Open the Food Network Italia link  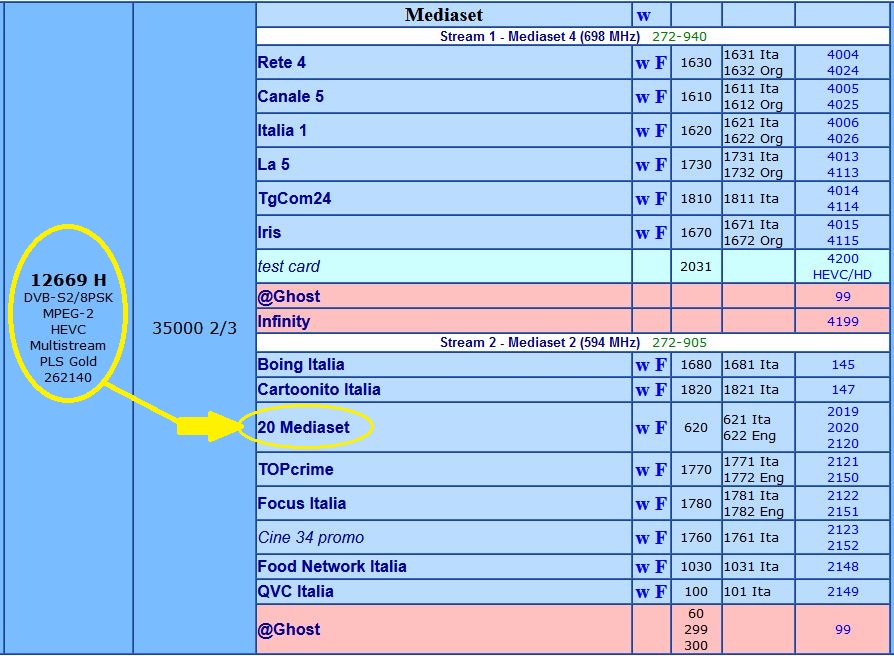[332, 567]
